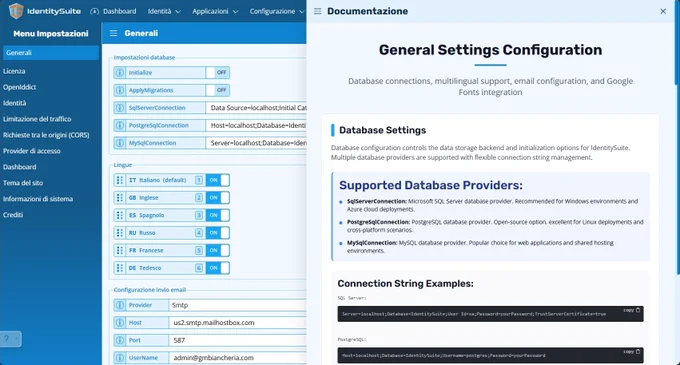Click the Database Settings heading
Viewport: 680px width, 365px height.
tap(382, 130)
